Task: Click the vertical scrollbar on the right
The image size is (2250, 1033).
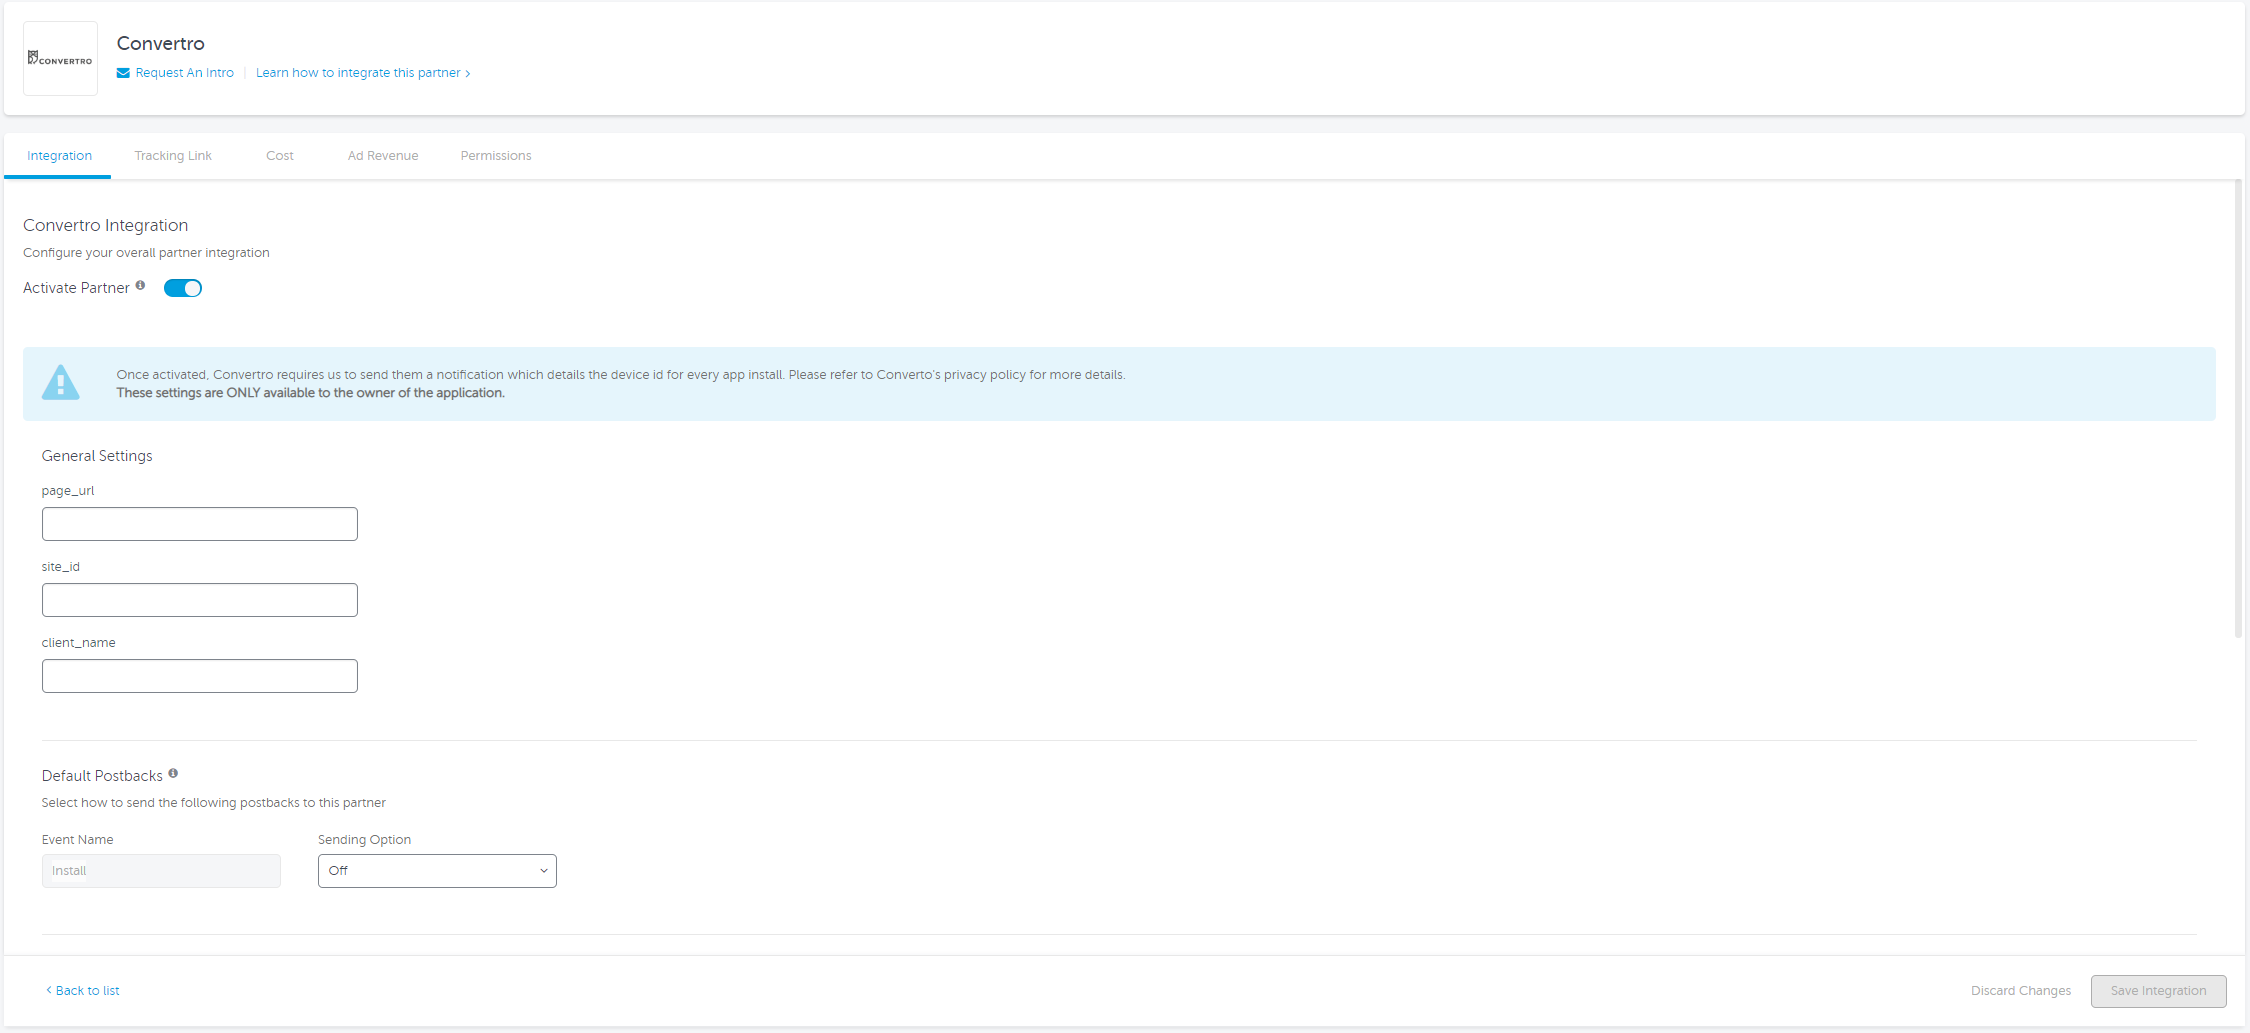Action: click(2239, 408)
